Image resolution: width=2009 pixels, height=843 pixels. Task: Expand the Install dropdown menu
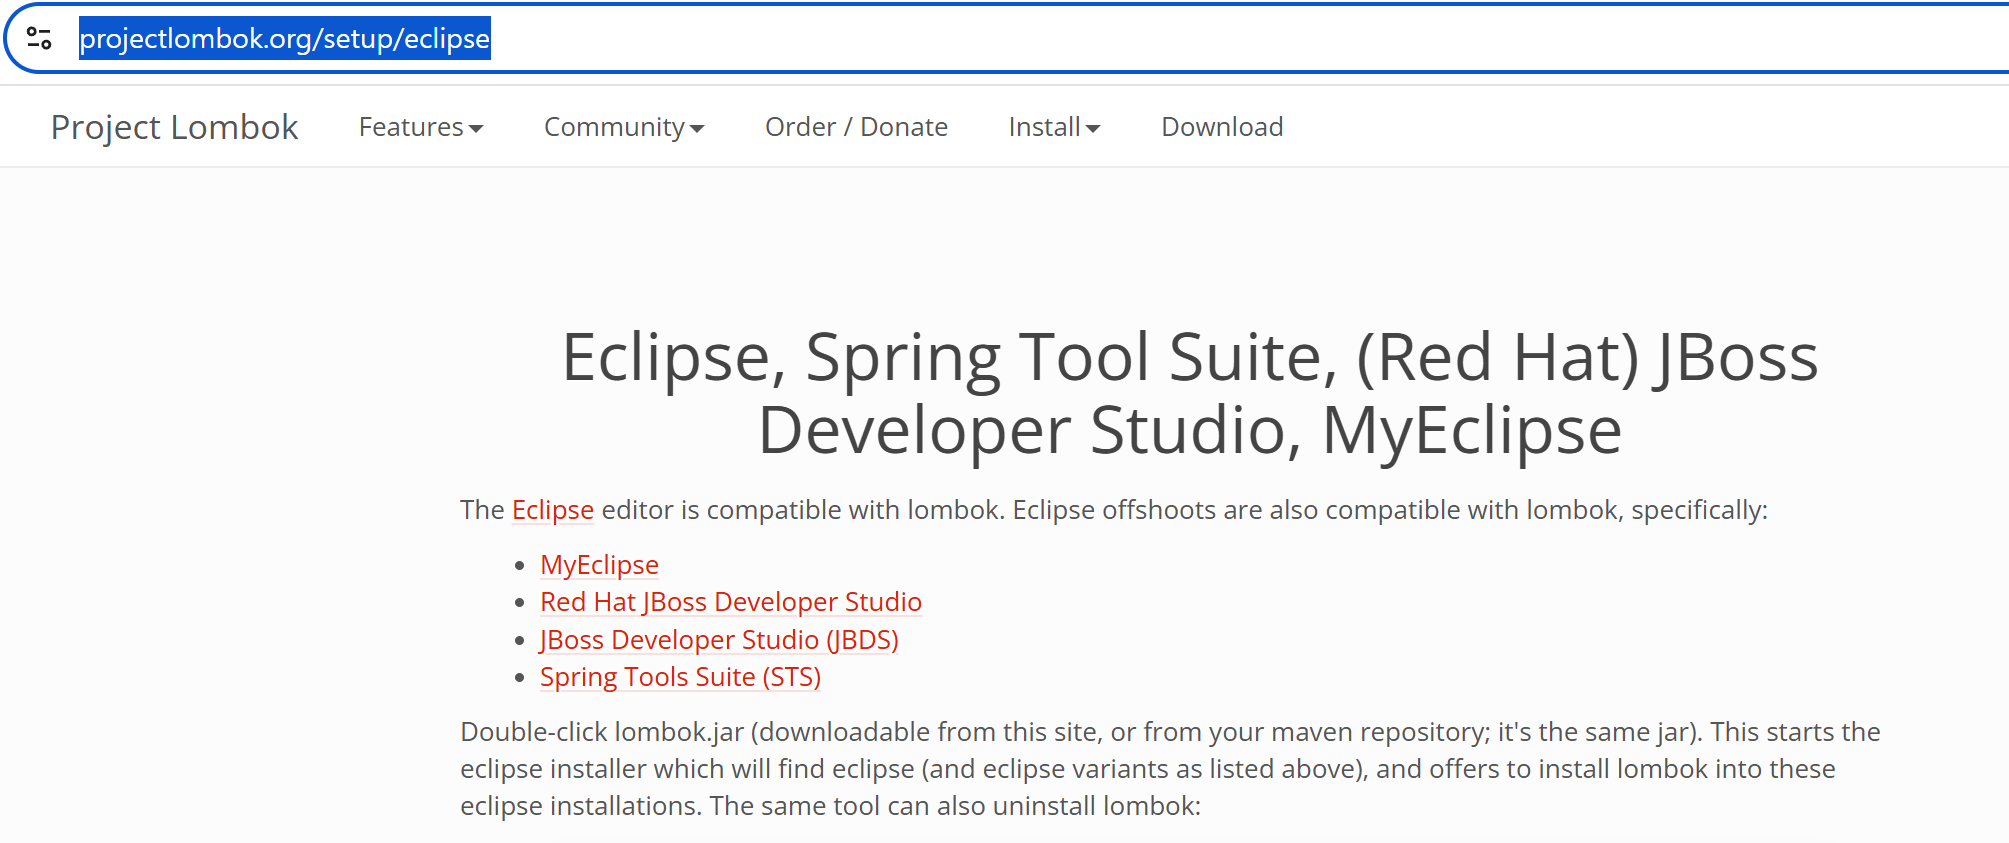click(x=1054, y=127)
